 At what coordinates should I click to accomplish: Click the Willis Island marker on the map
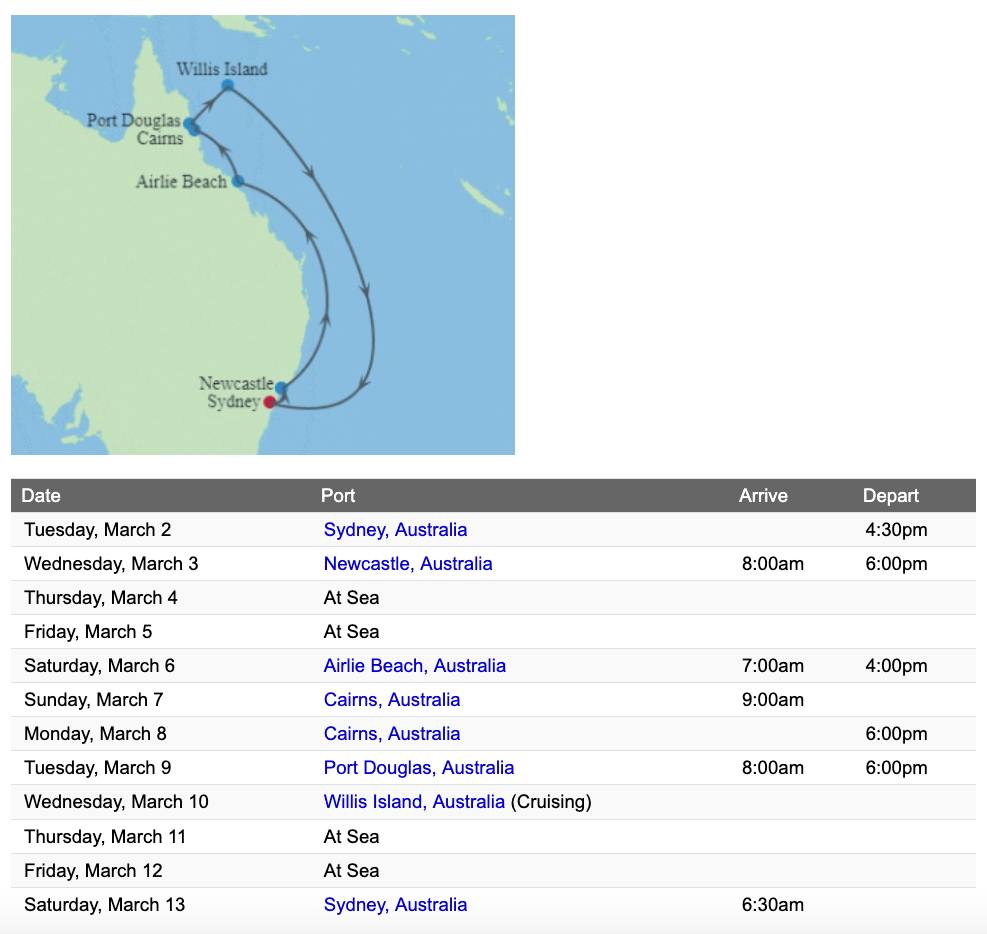[x=228, y=85]
